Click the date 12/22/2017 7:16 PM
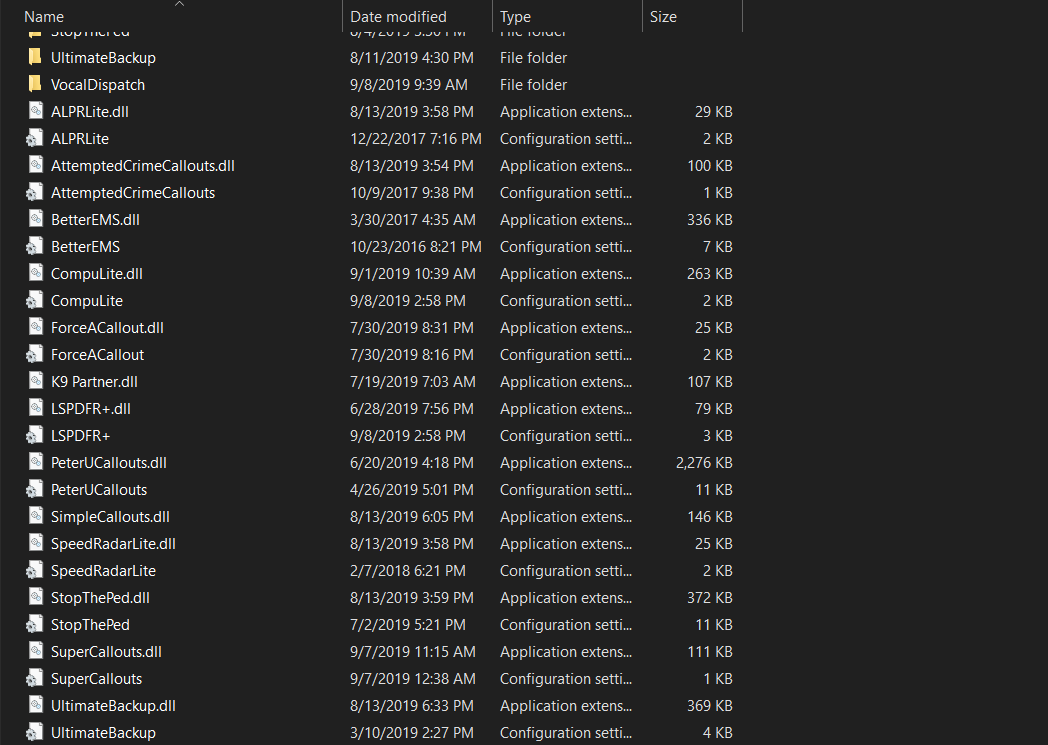 [415, 139]
